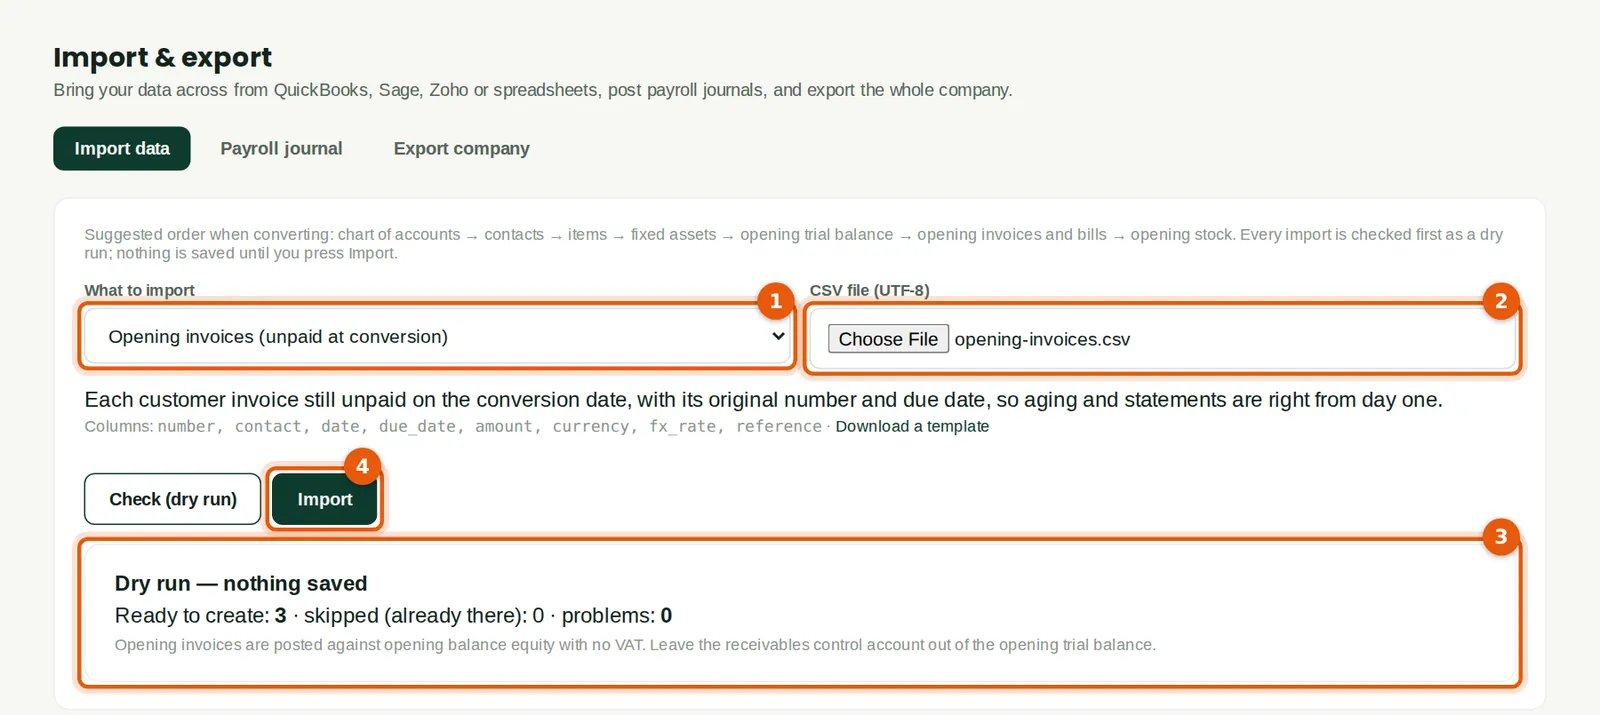Click the Dry run — nothing saved heading
Screen dimensions: 1600x715
click(241, 583)
